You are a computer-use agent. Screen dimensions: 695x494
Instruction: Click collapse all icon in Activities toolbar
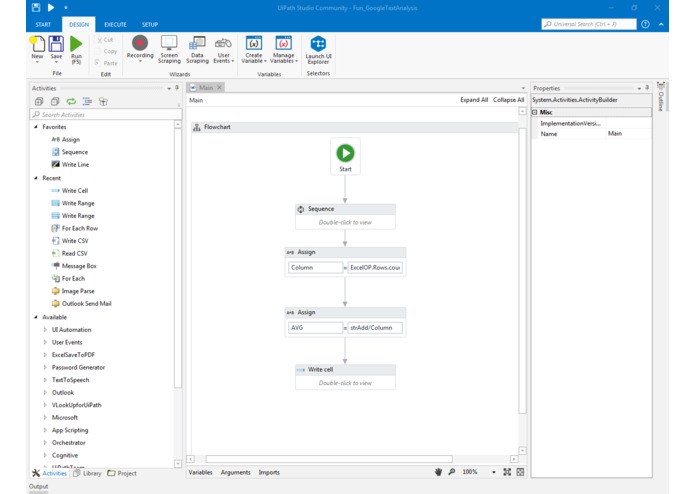pyautogui.click(x=55, y=101)
